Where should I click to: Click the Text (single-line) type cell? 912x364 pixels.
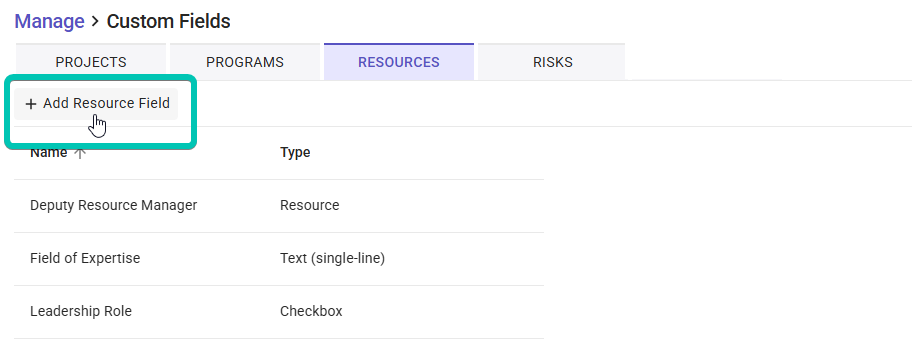[x=332, y=258]
